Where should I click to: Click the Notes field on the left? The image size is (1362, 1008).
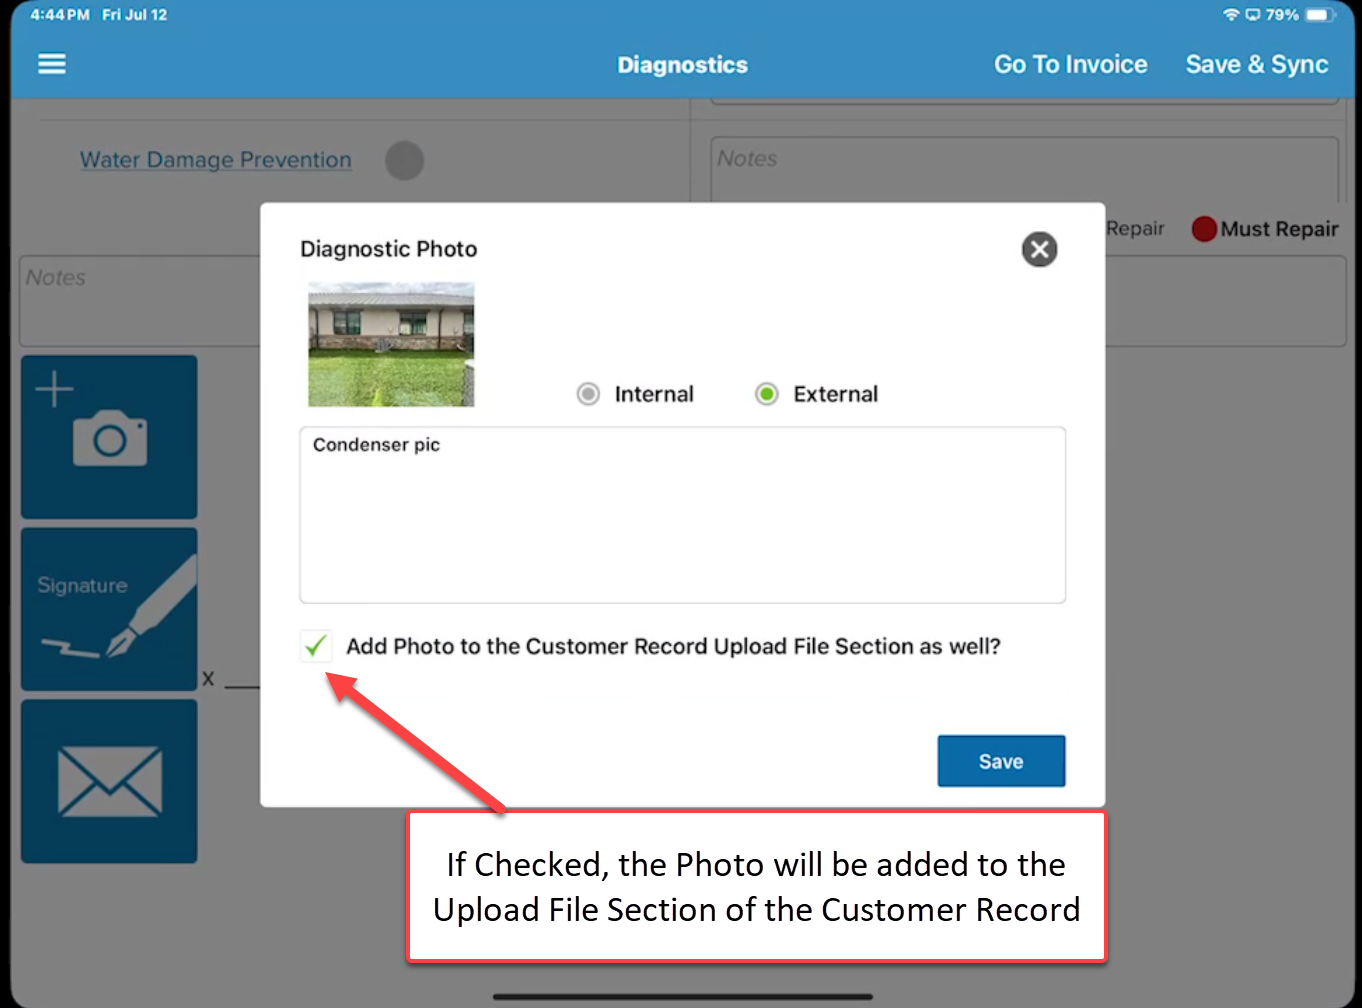pyautogui.click(x=140, y=300)
